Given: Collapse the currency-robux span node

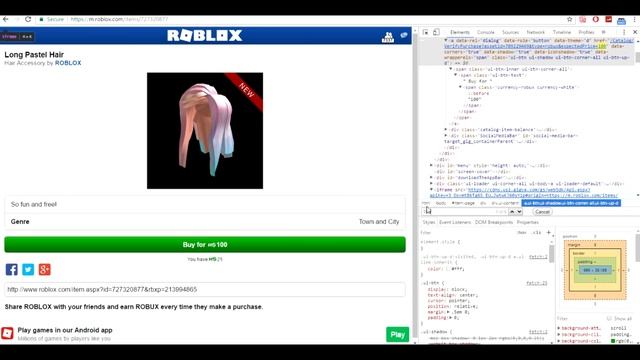Looking at the screenshot, I should pos(460,87).
